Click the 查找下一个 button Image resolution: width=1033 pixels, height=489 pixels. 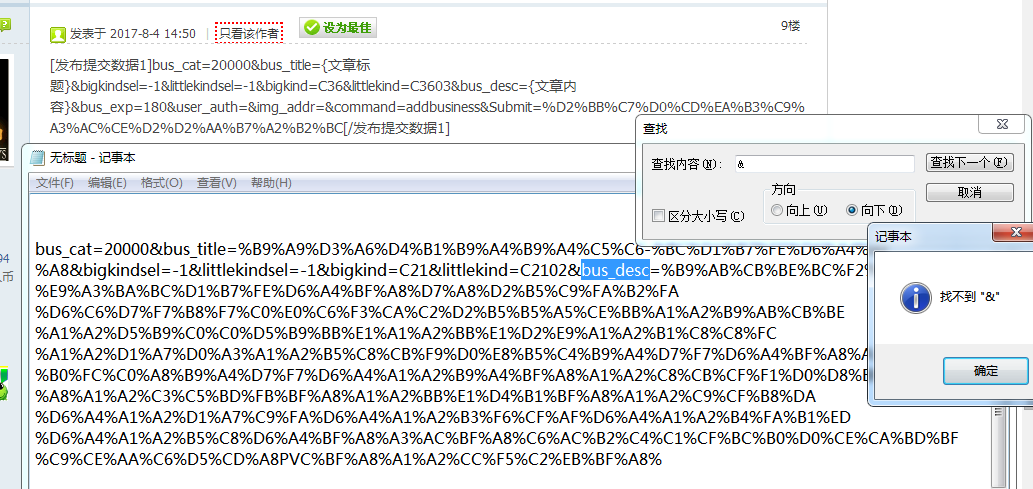tap(969, 163)
